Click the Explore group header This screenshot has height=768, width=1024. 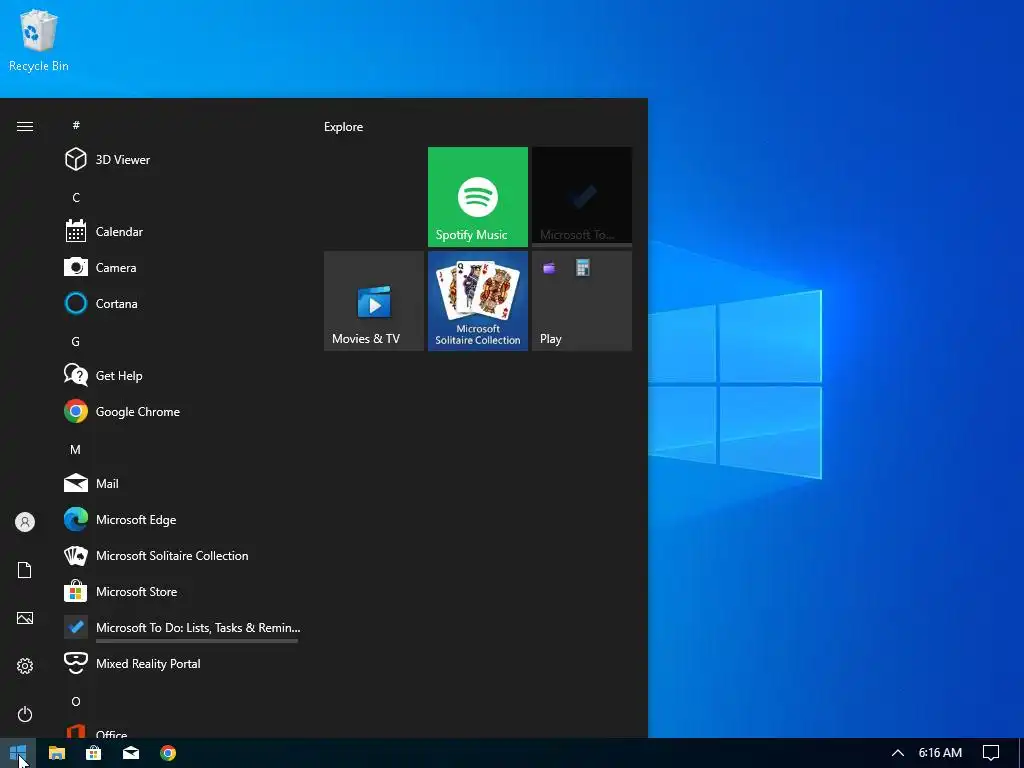point(344,127)
